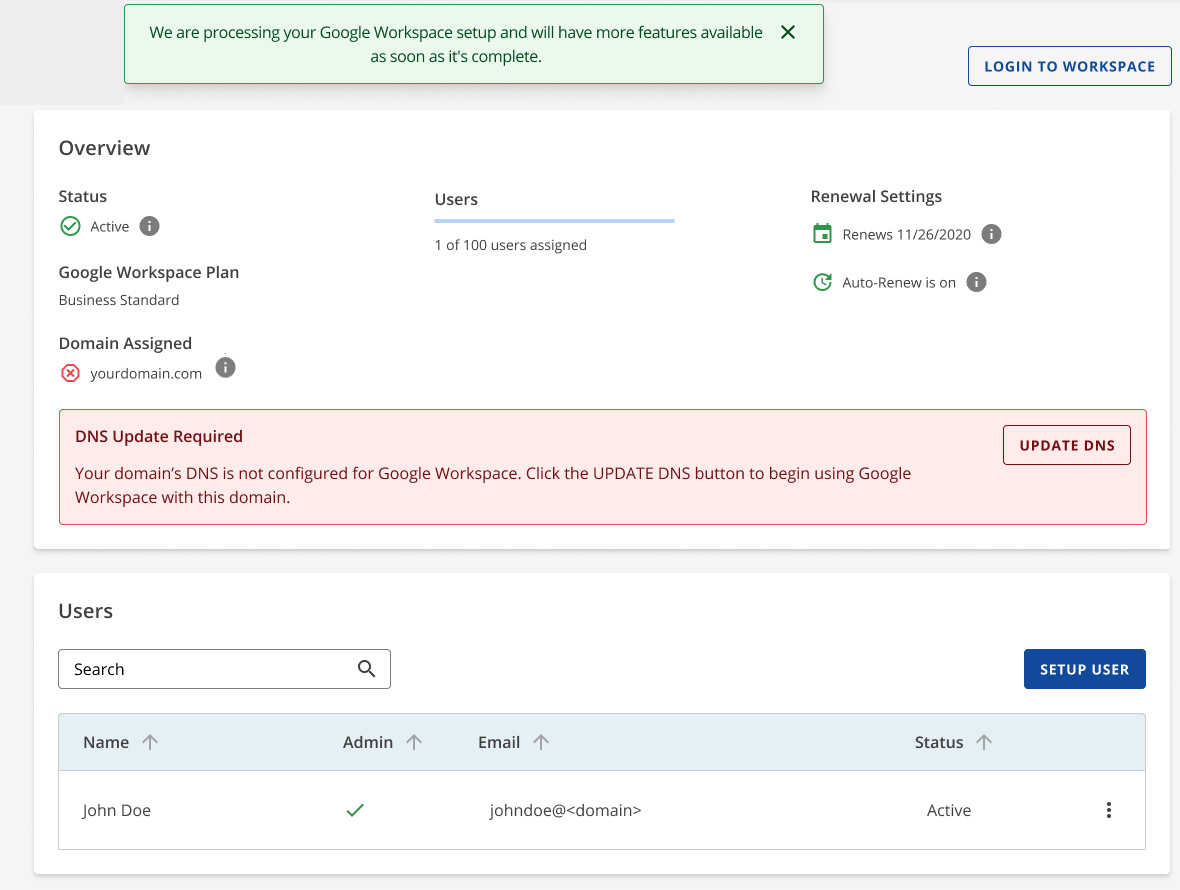Sort the table by Name arrow
The width and height of the screenshot is (1180, 890).
[x=150, y=742]
